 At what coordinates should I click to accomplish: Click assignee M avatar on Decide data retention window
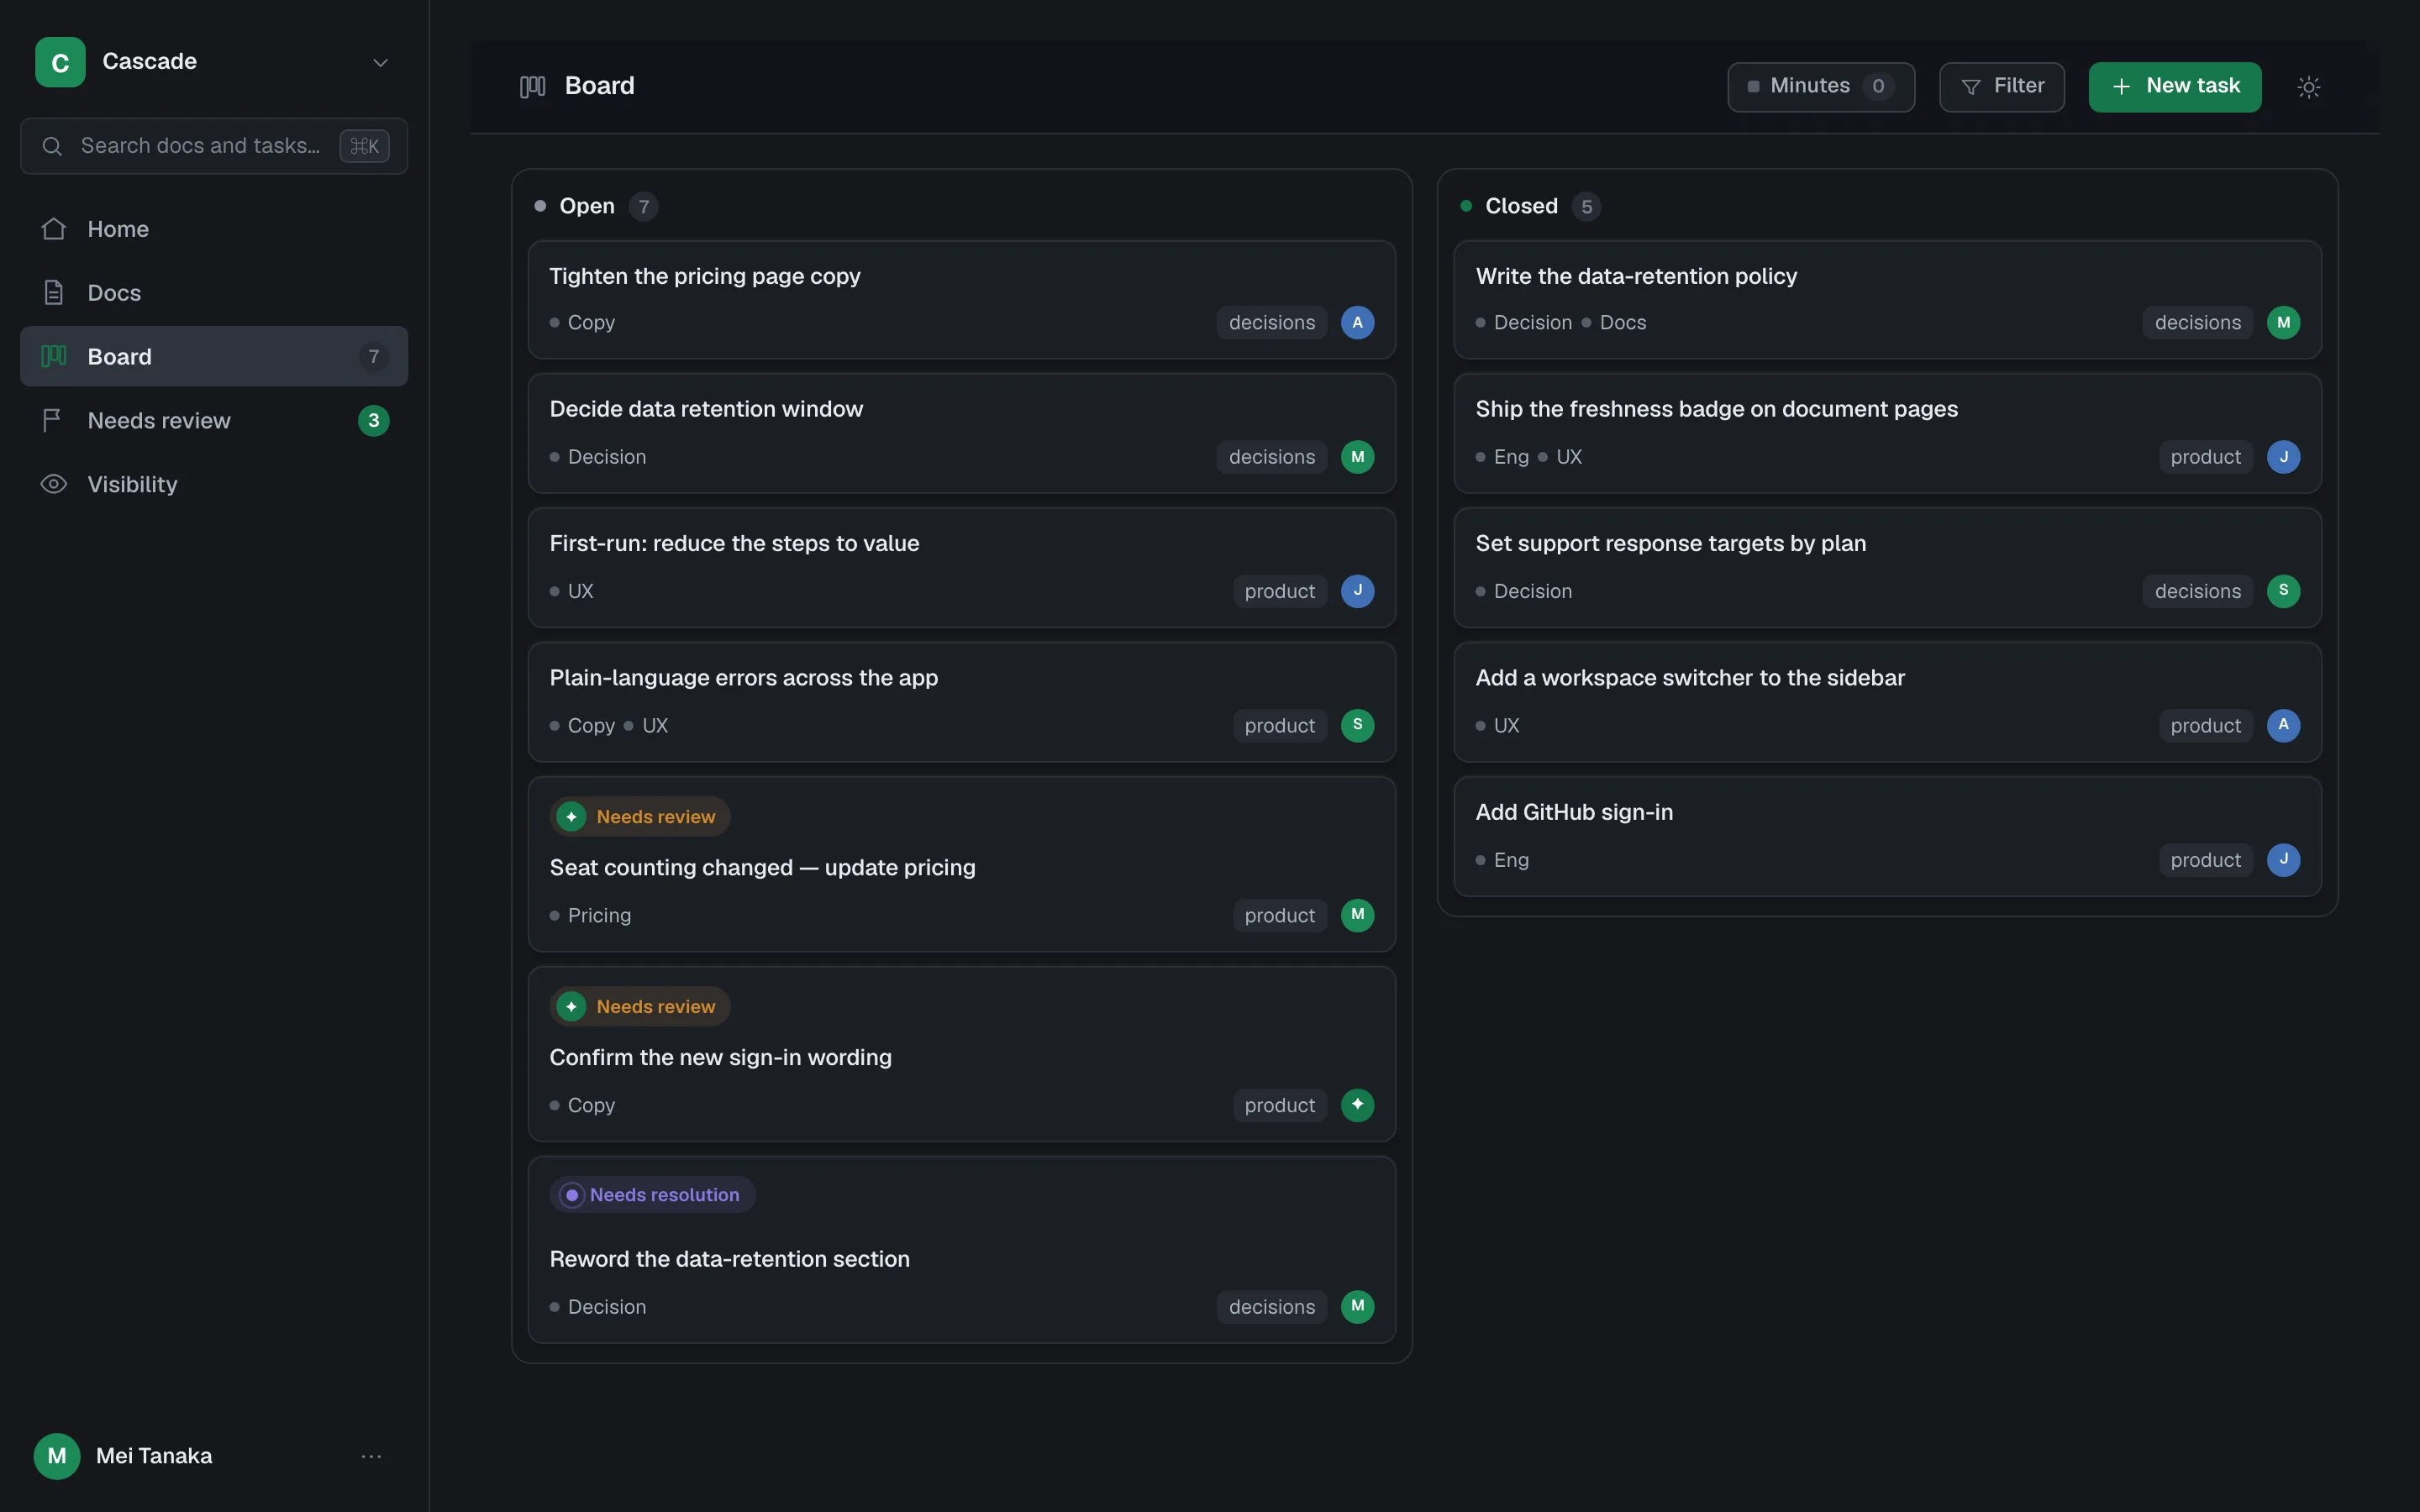point(1357,457)
